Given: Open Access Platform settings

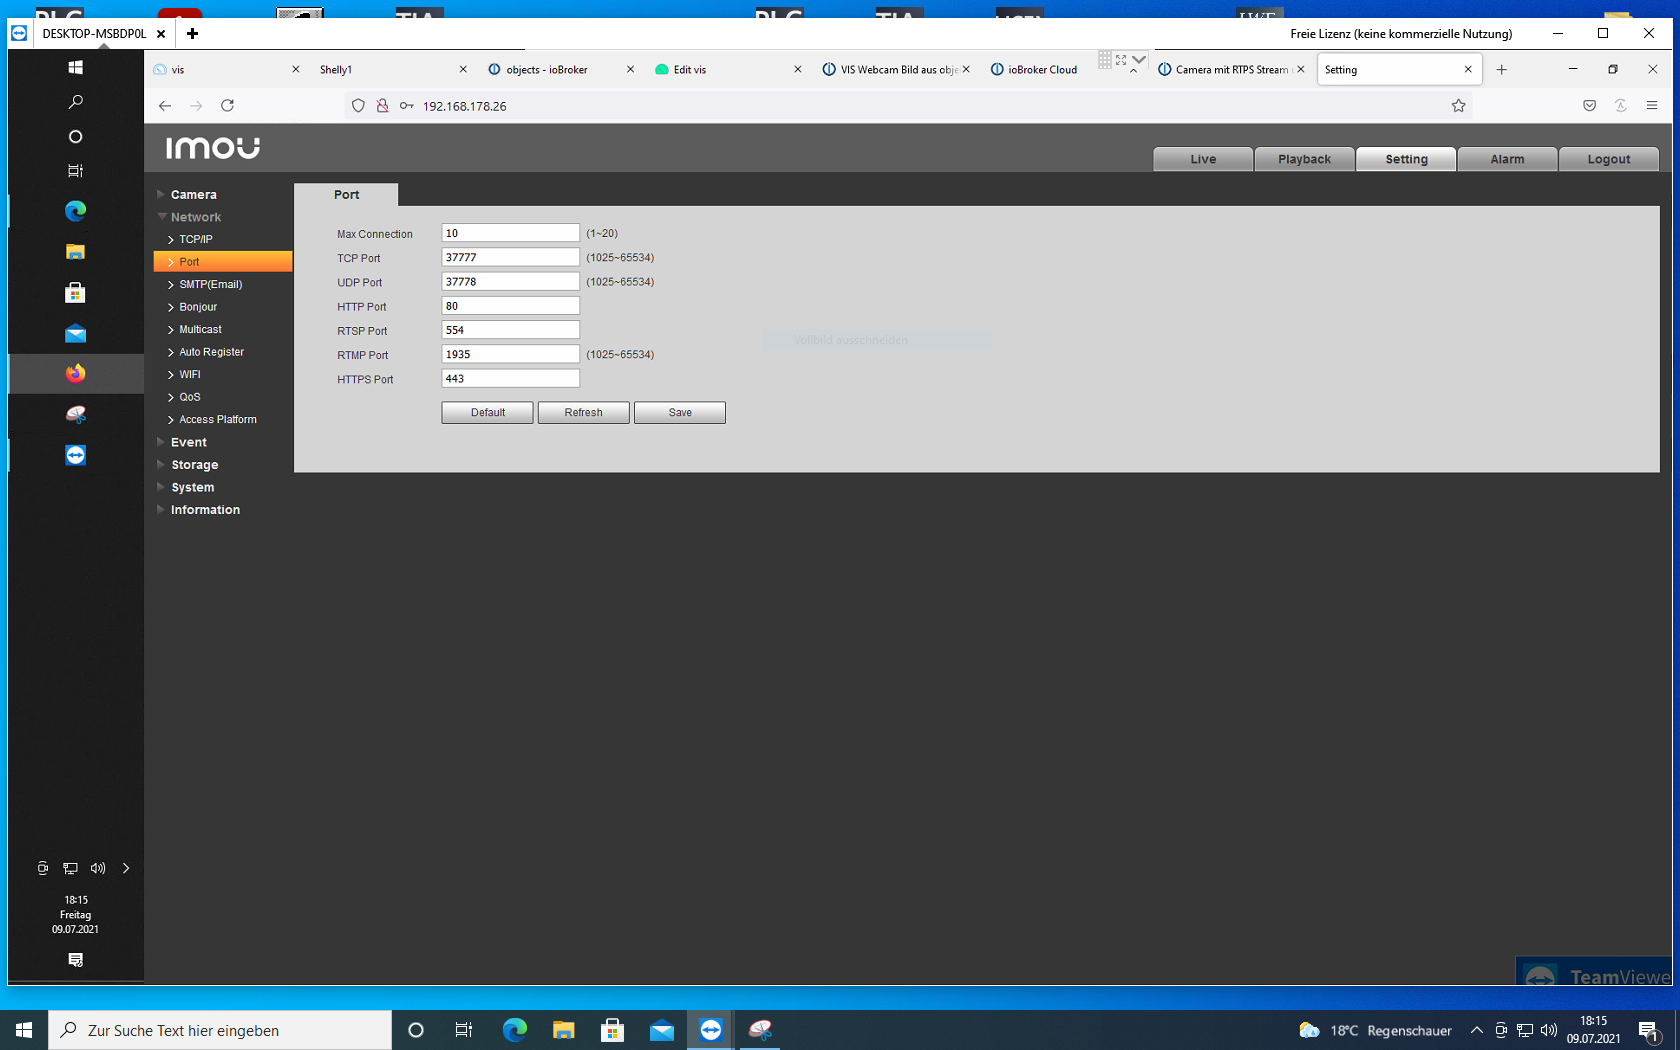Looking at the screenshot, I should 217,420.
